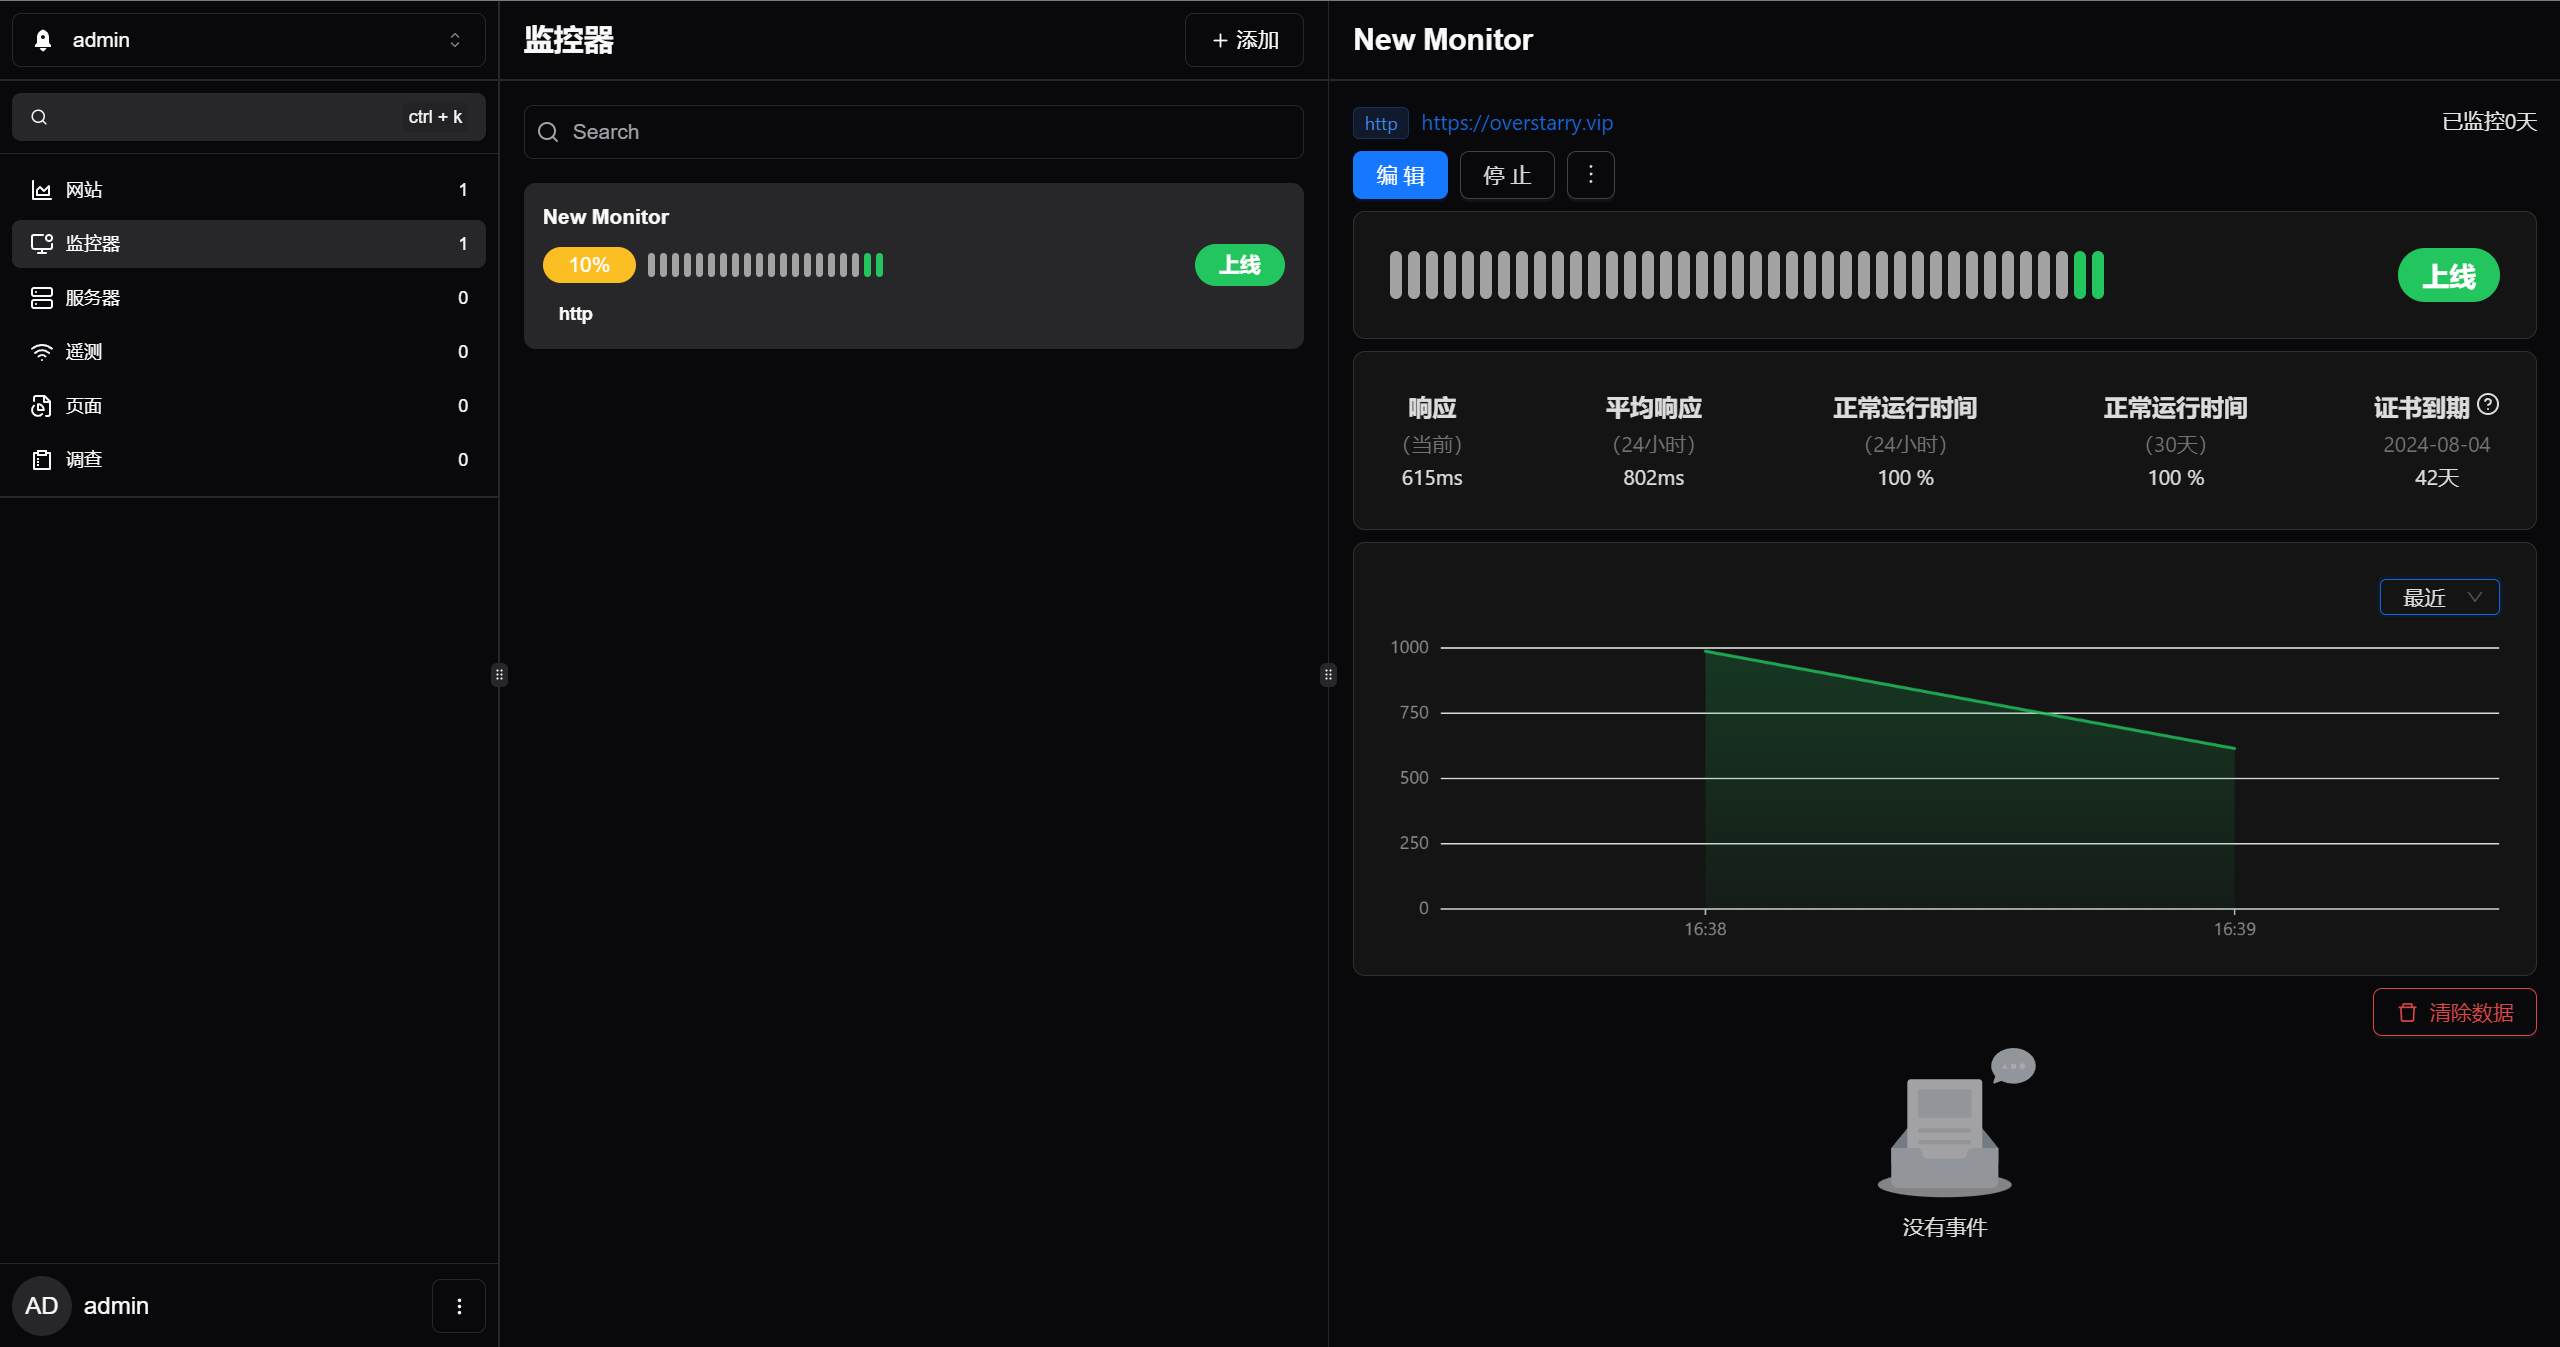Viewport: 2560px width, 1347px height.
Task: Click the monitors Search input field
Action: coord(912,132)
